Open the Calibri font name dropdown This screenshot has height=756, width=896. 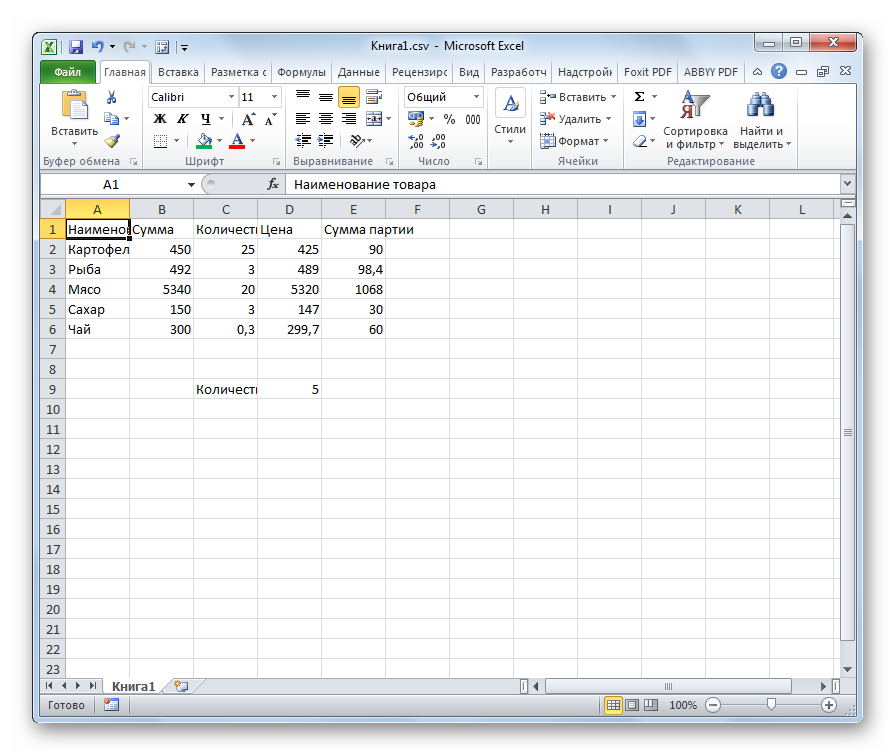pyautogui.click(x=231, y=97)
